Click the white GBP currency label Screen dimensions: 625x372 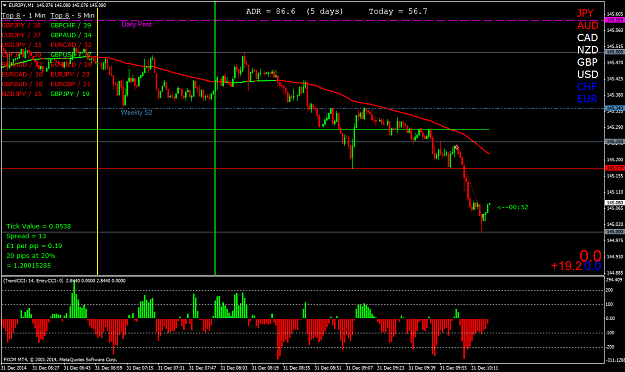pyautogui.click(x=587, y=62)
